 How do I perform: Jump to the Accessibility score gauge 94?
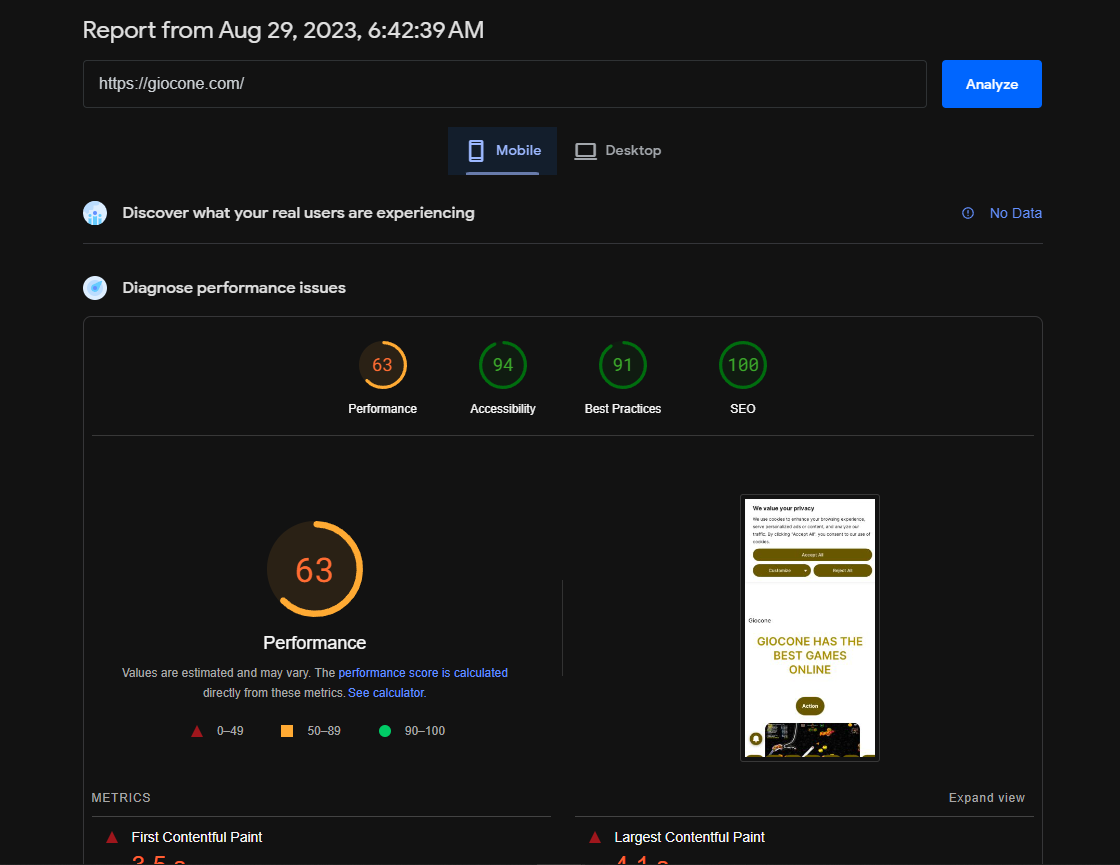(503, 365)
